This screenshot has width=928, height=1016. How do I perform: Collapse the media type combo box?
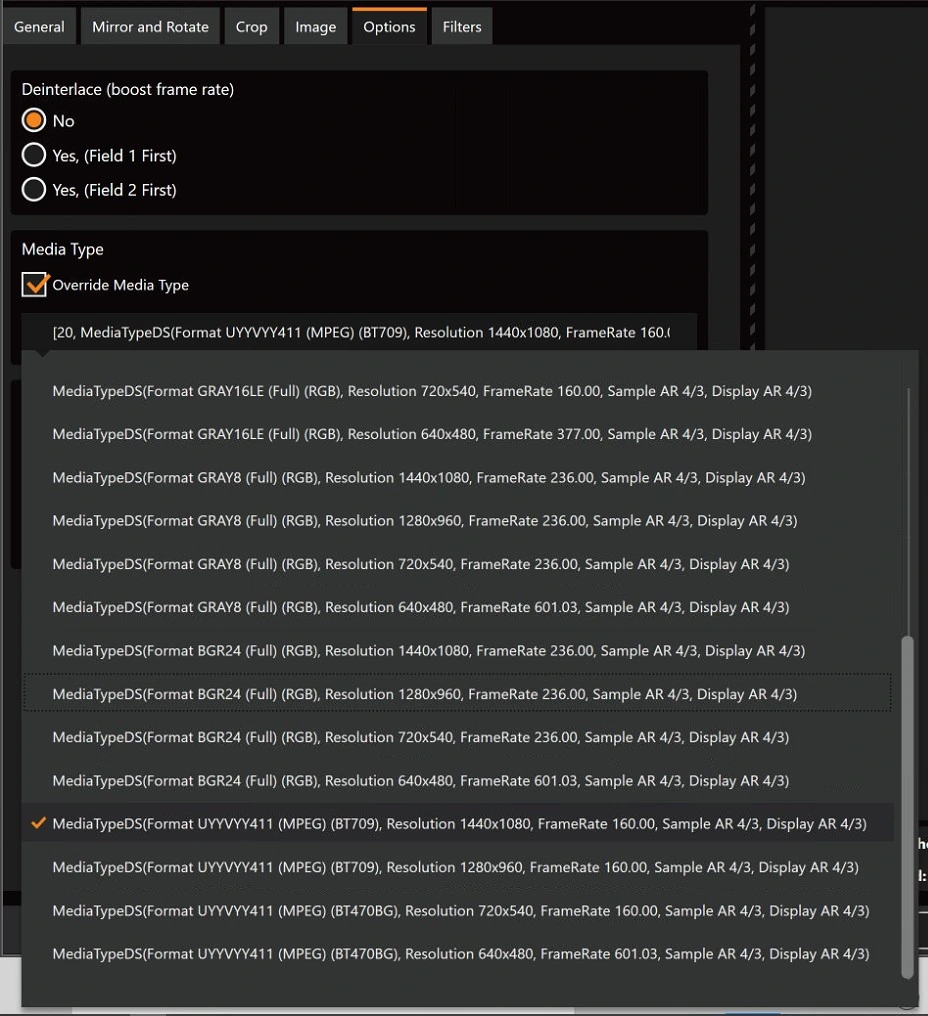(x=359, y=332)
